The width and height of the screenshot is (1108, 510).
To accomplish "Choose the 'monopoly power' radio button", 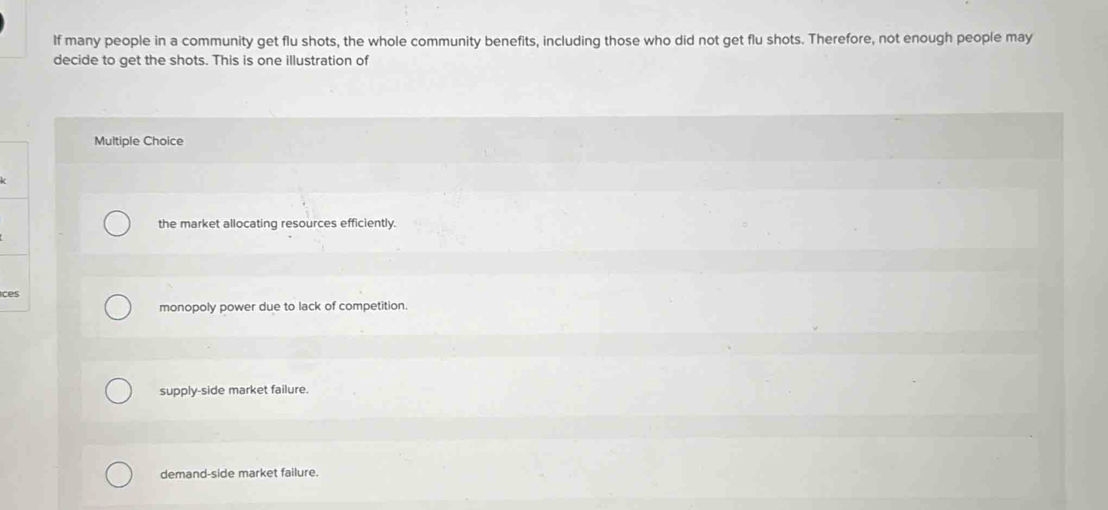I will coord(118,308).
